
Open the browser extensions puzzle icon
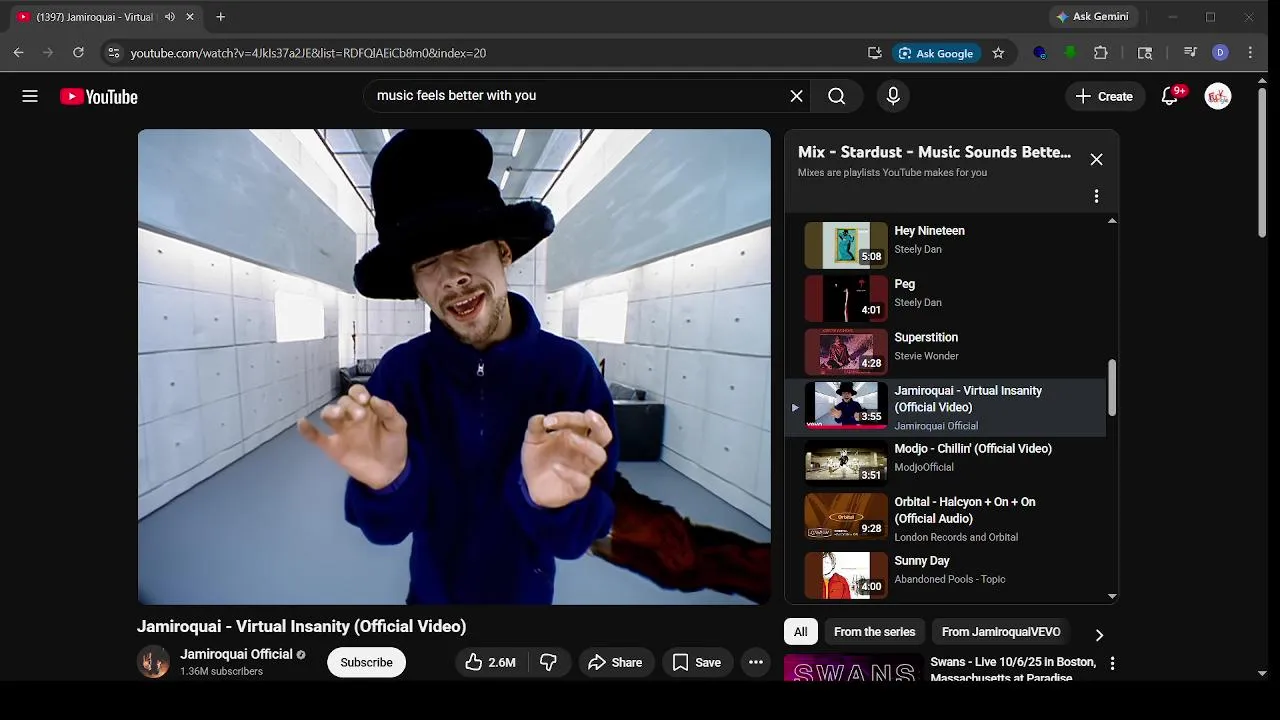[x=1101, y=53]
